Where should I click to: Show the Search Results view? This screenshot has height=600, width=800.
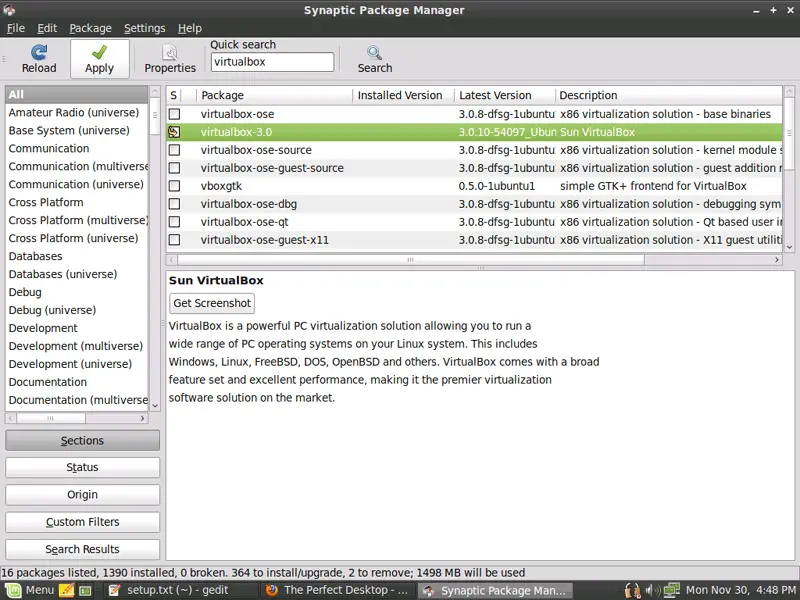click(x=82, y=549)
